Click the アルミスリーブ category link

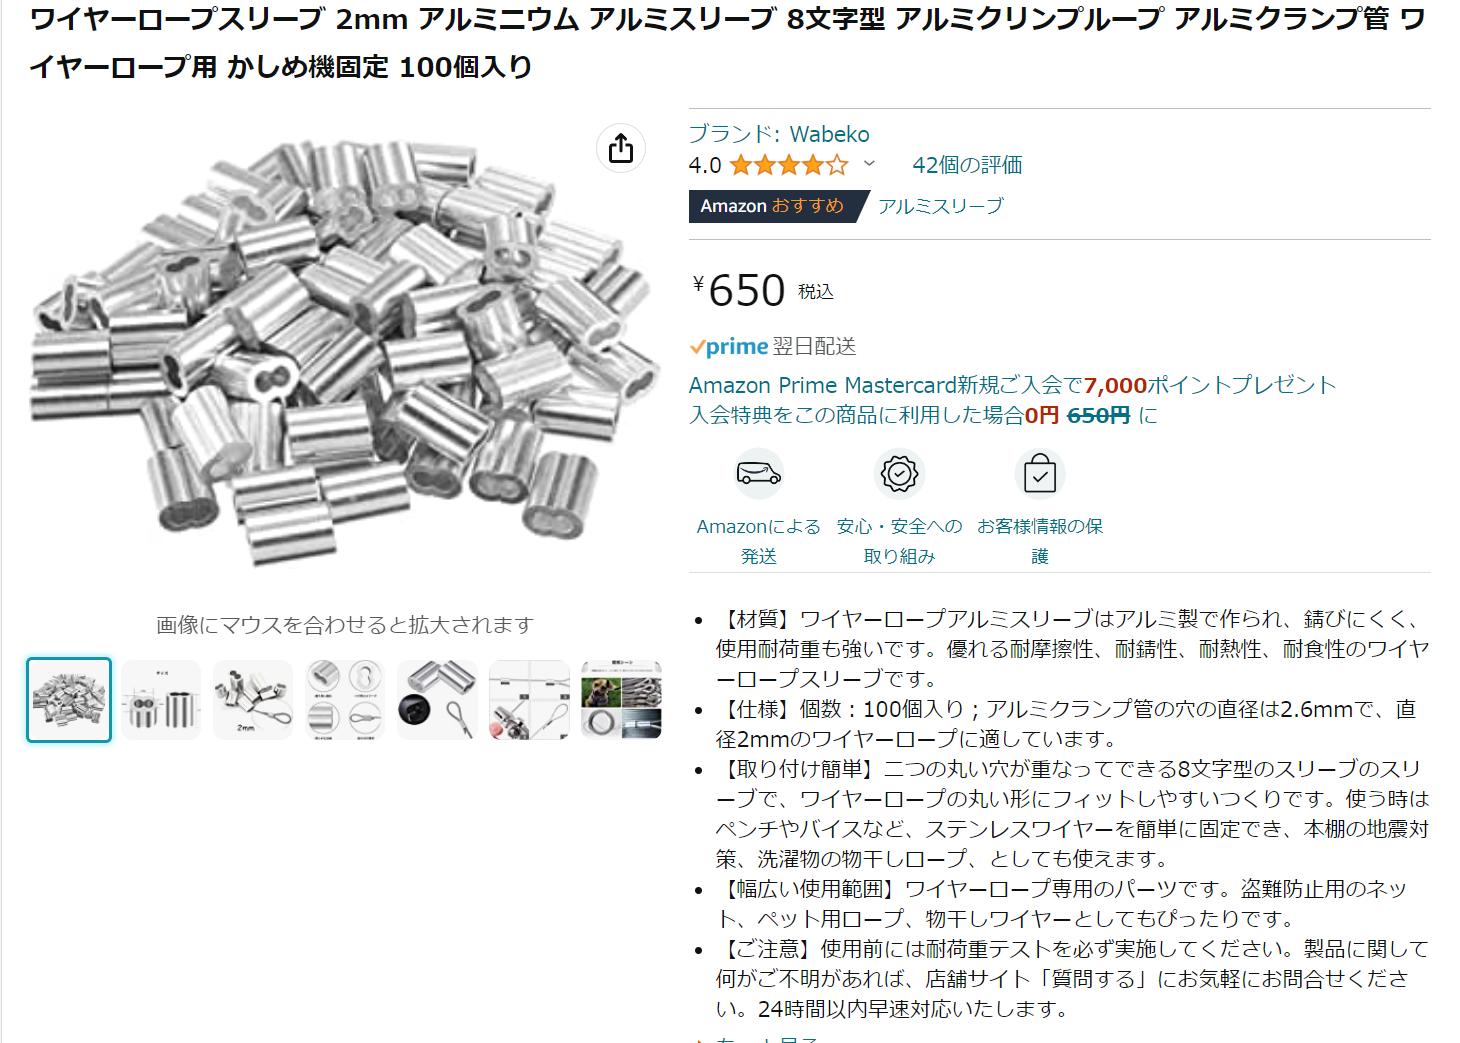941,206
